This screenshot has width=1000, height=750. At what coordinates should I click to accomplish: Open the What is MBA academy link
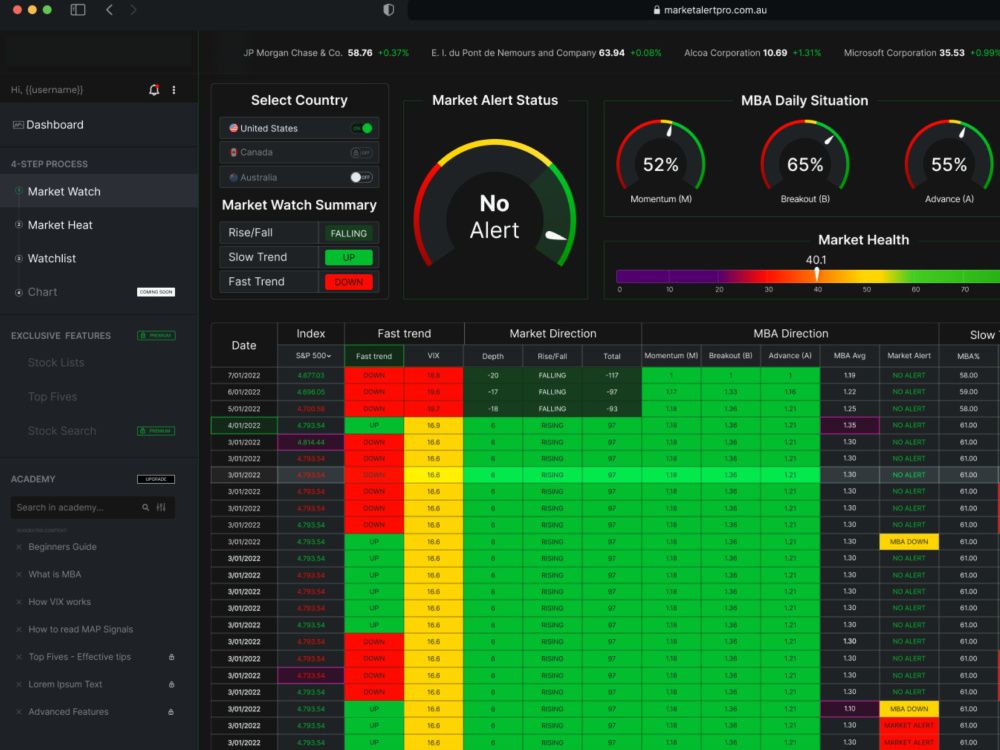tap(55, 575)
